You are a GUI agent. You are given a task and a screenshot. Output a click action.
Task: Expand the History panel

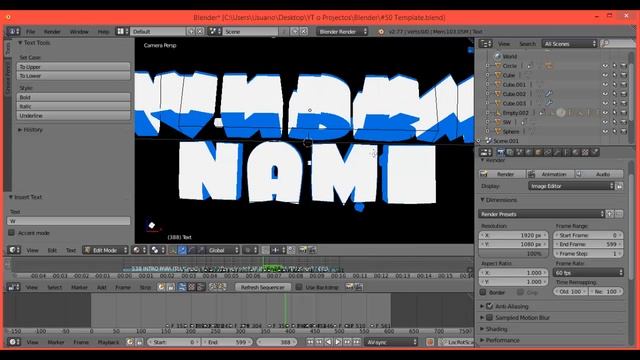tap(20, 130)
